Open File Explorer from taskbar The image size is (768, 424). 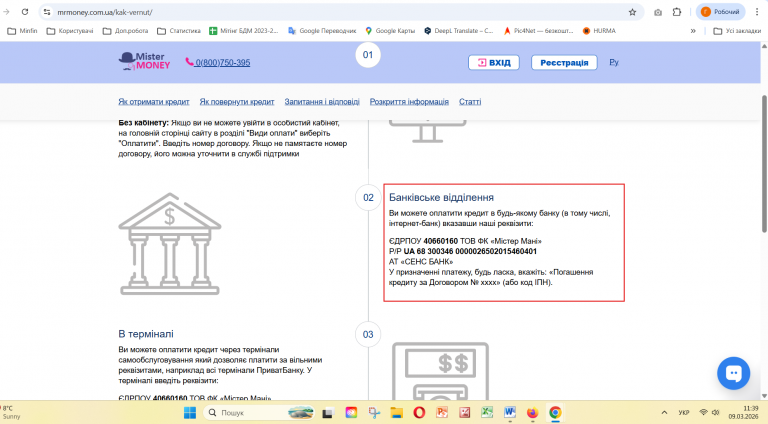click(396, 413)
